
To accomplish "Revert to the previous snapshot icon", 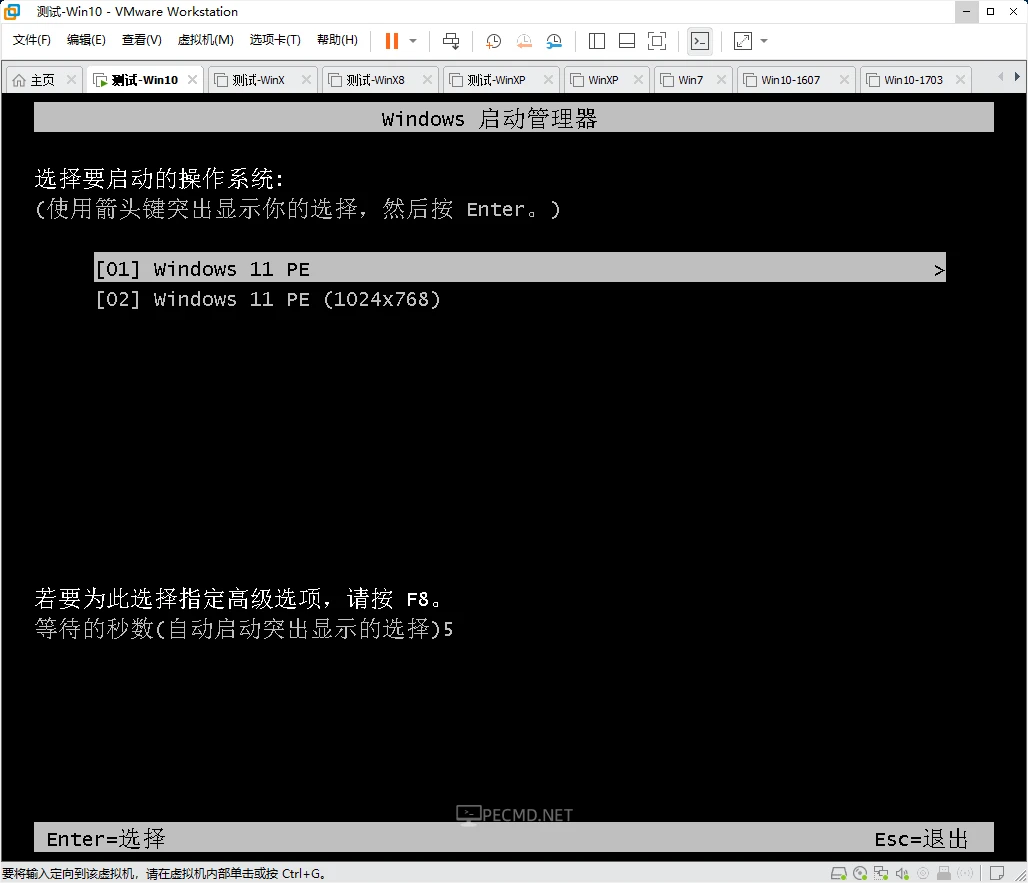I will (x=523, y=41).
